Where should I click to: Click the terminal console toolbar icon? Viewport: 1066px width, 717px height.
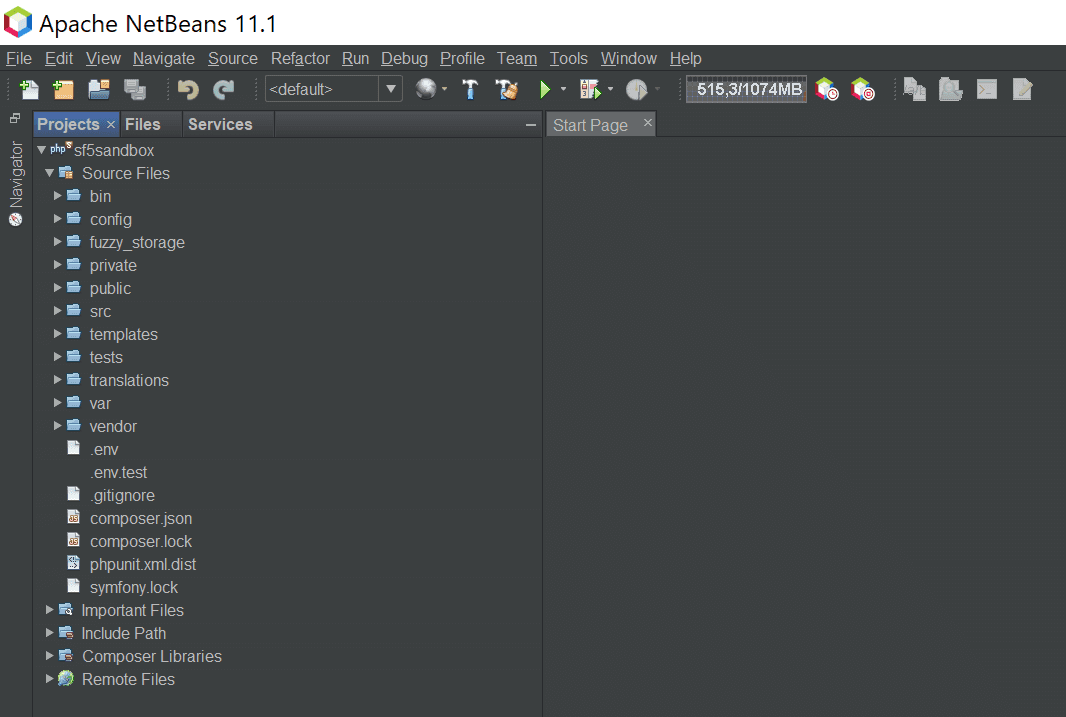tap(986, 89)
